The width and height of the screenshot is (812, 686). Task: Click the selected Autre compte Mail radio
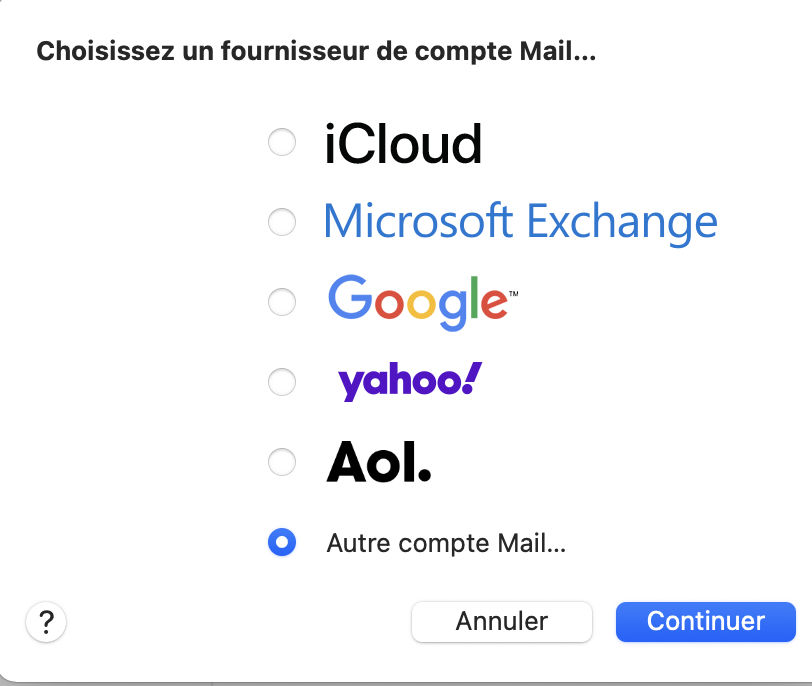(282, 543)
